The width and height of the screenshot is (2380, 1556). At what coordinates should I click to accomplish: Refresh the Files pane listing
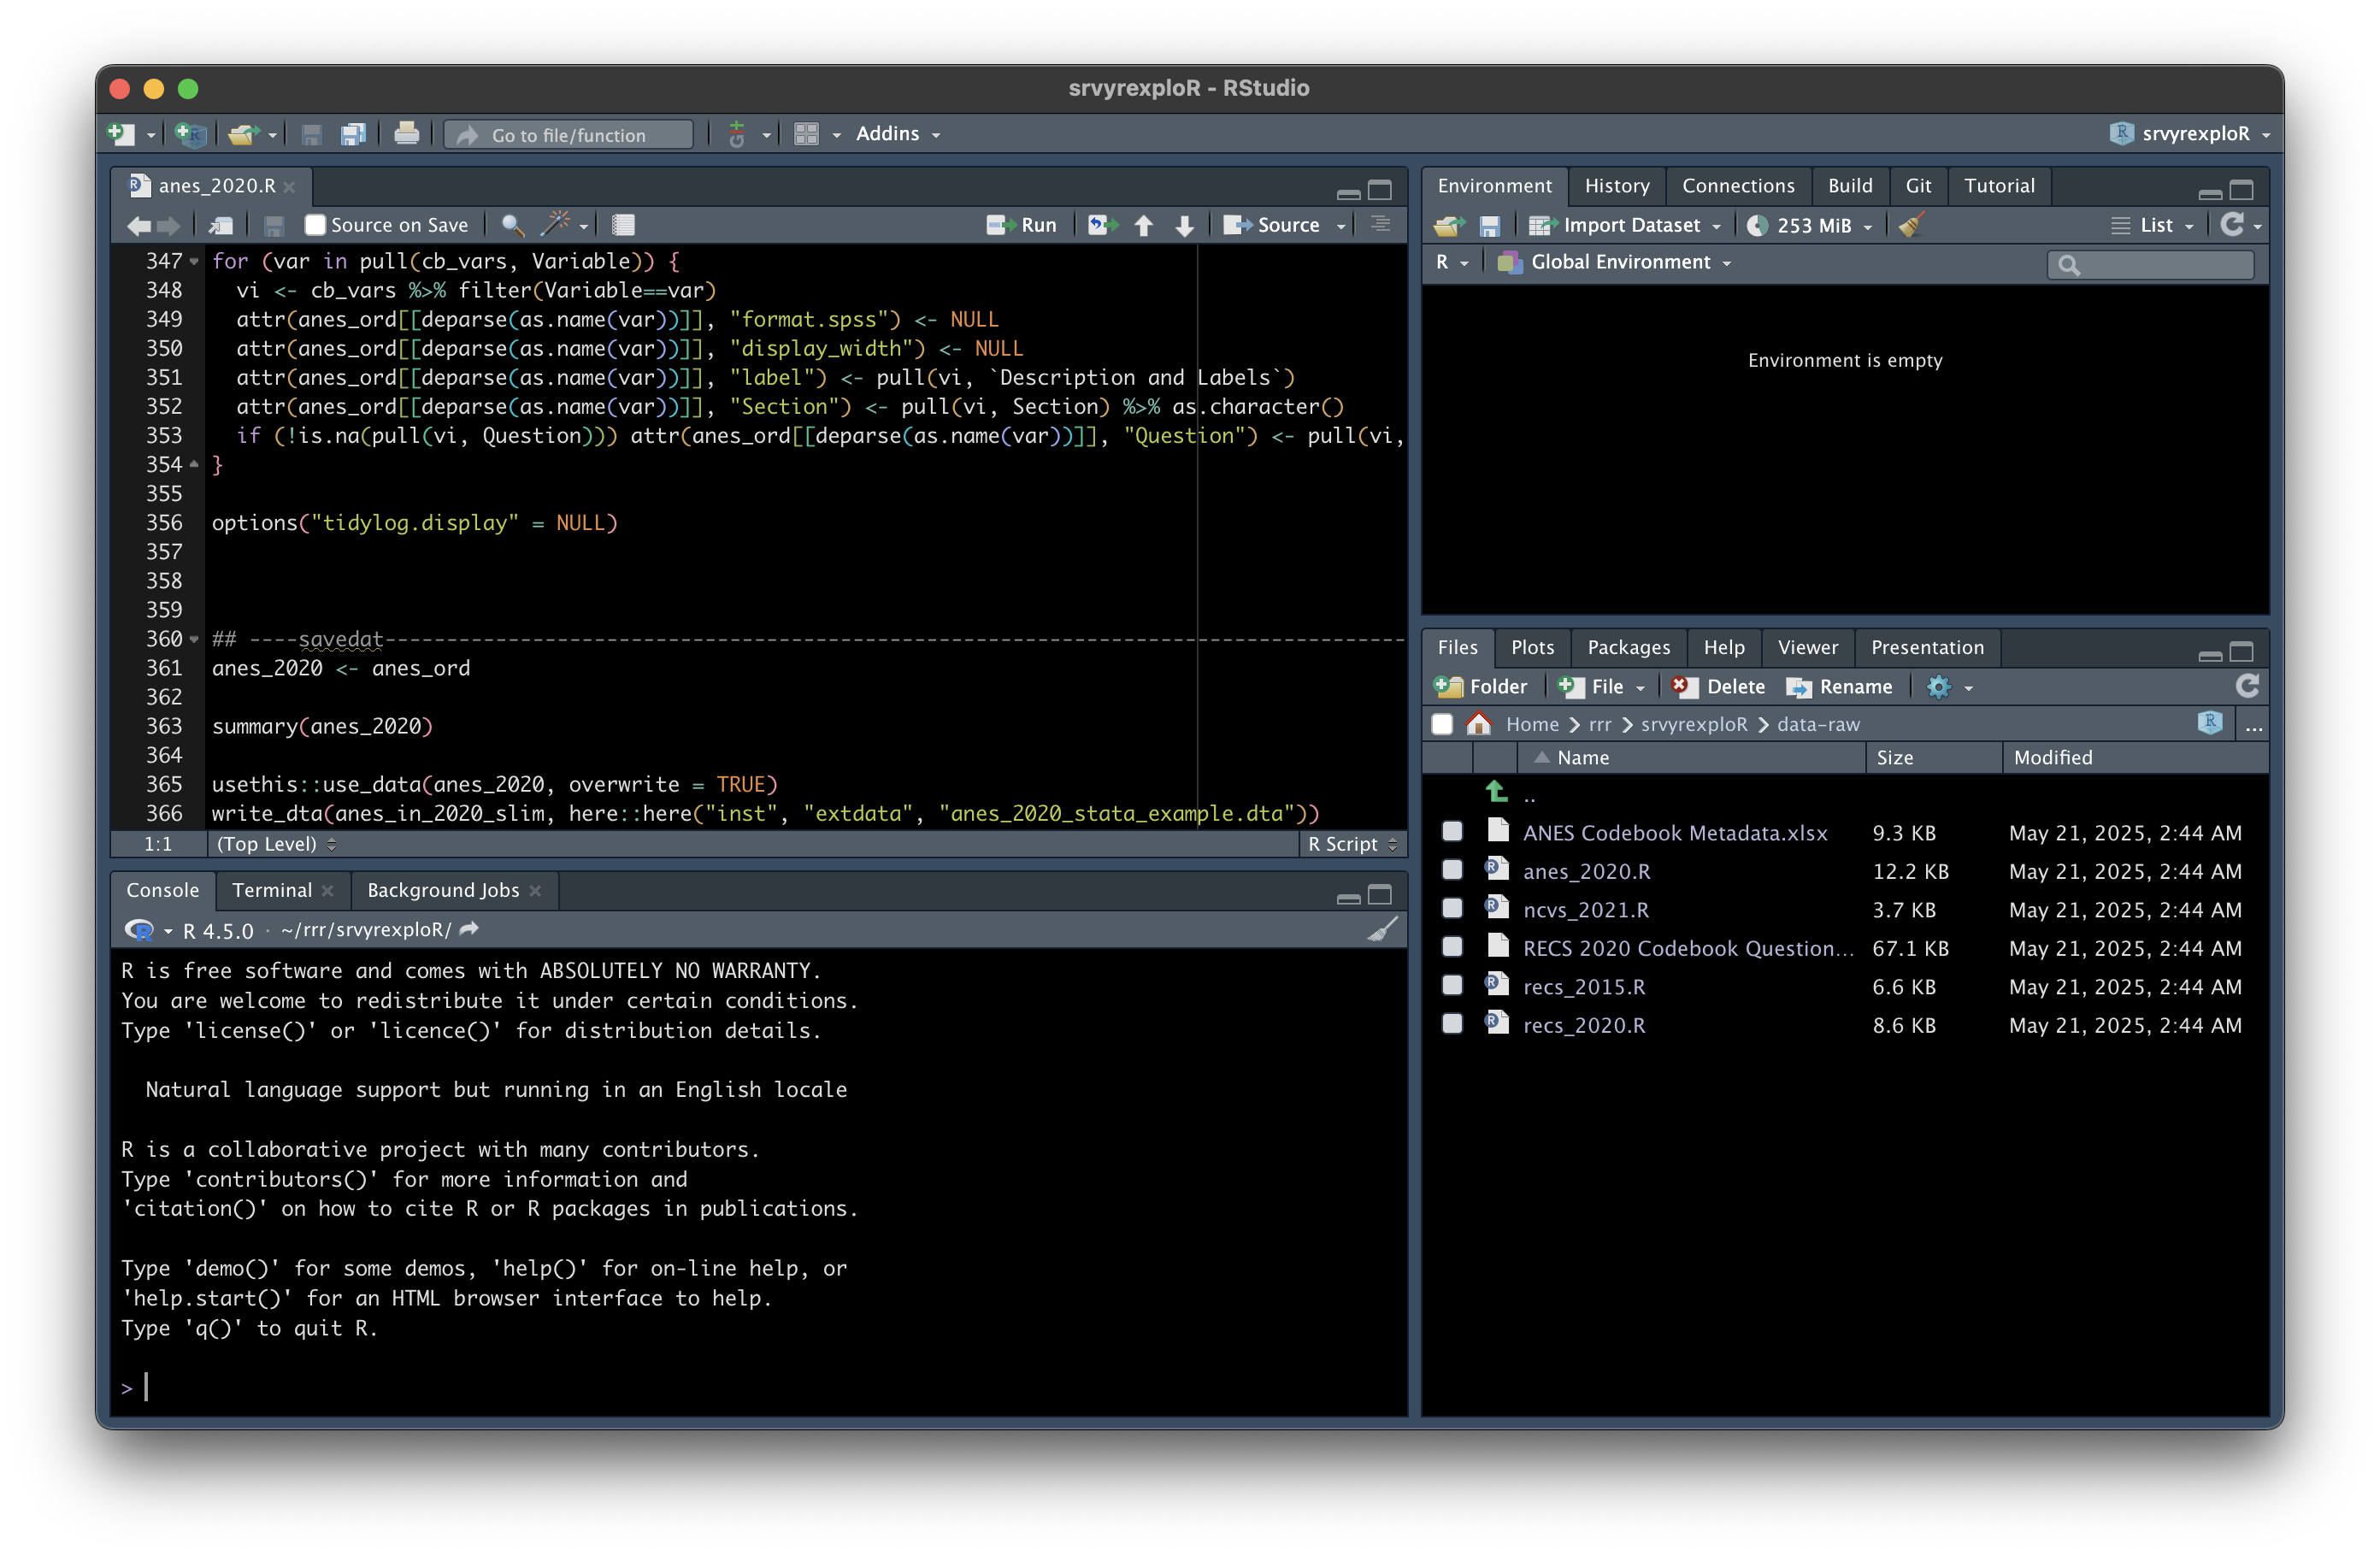(x=2246, y=686)
